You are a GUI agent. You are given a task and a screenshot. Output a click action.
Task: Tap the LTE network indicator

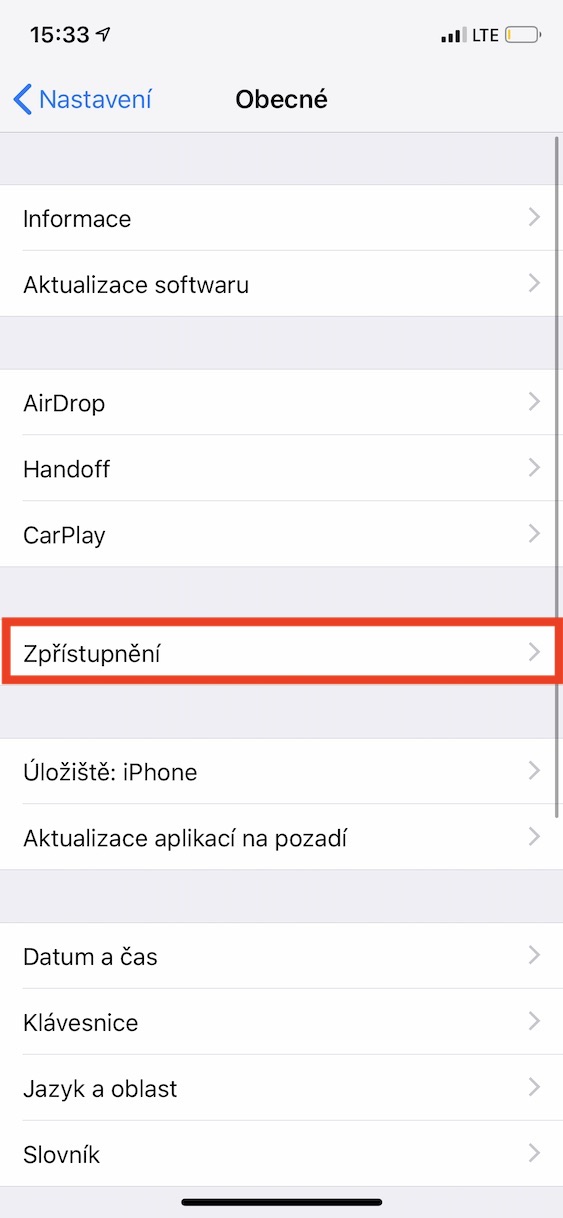[485, 36]
